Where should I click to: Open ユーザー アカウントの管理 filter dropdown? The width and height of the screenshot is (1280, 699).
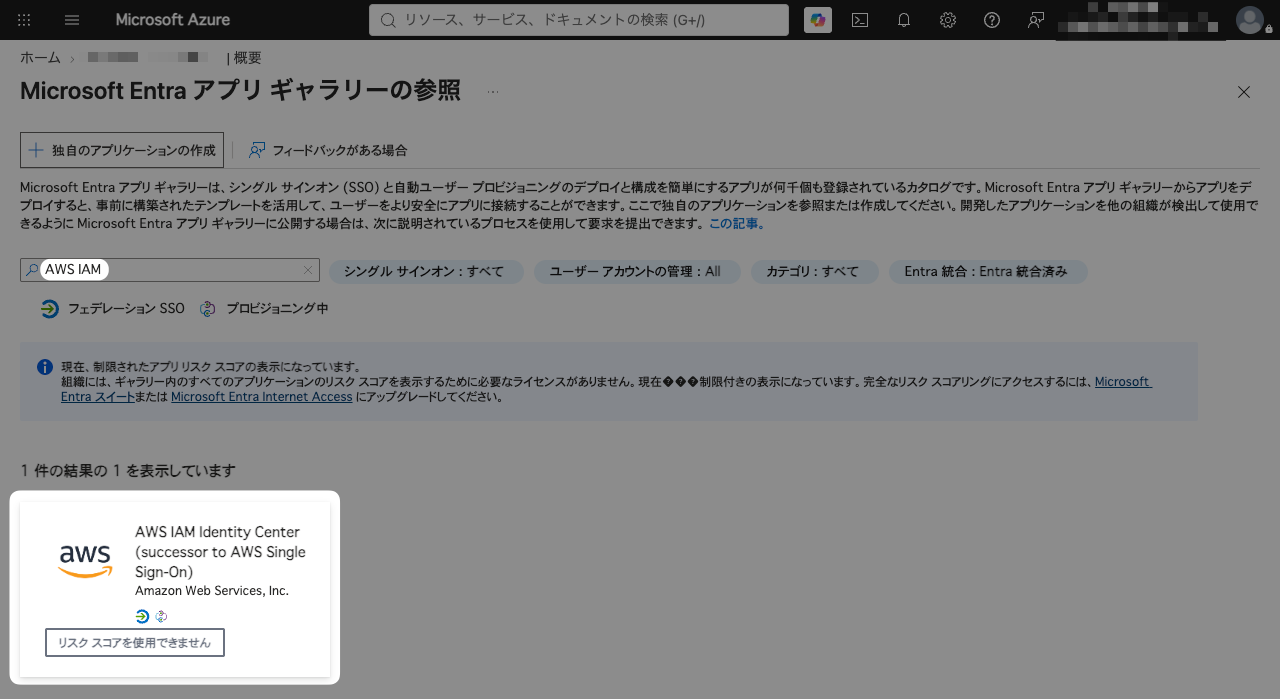[x=636, y=271]
